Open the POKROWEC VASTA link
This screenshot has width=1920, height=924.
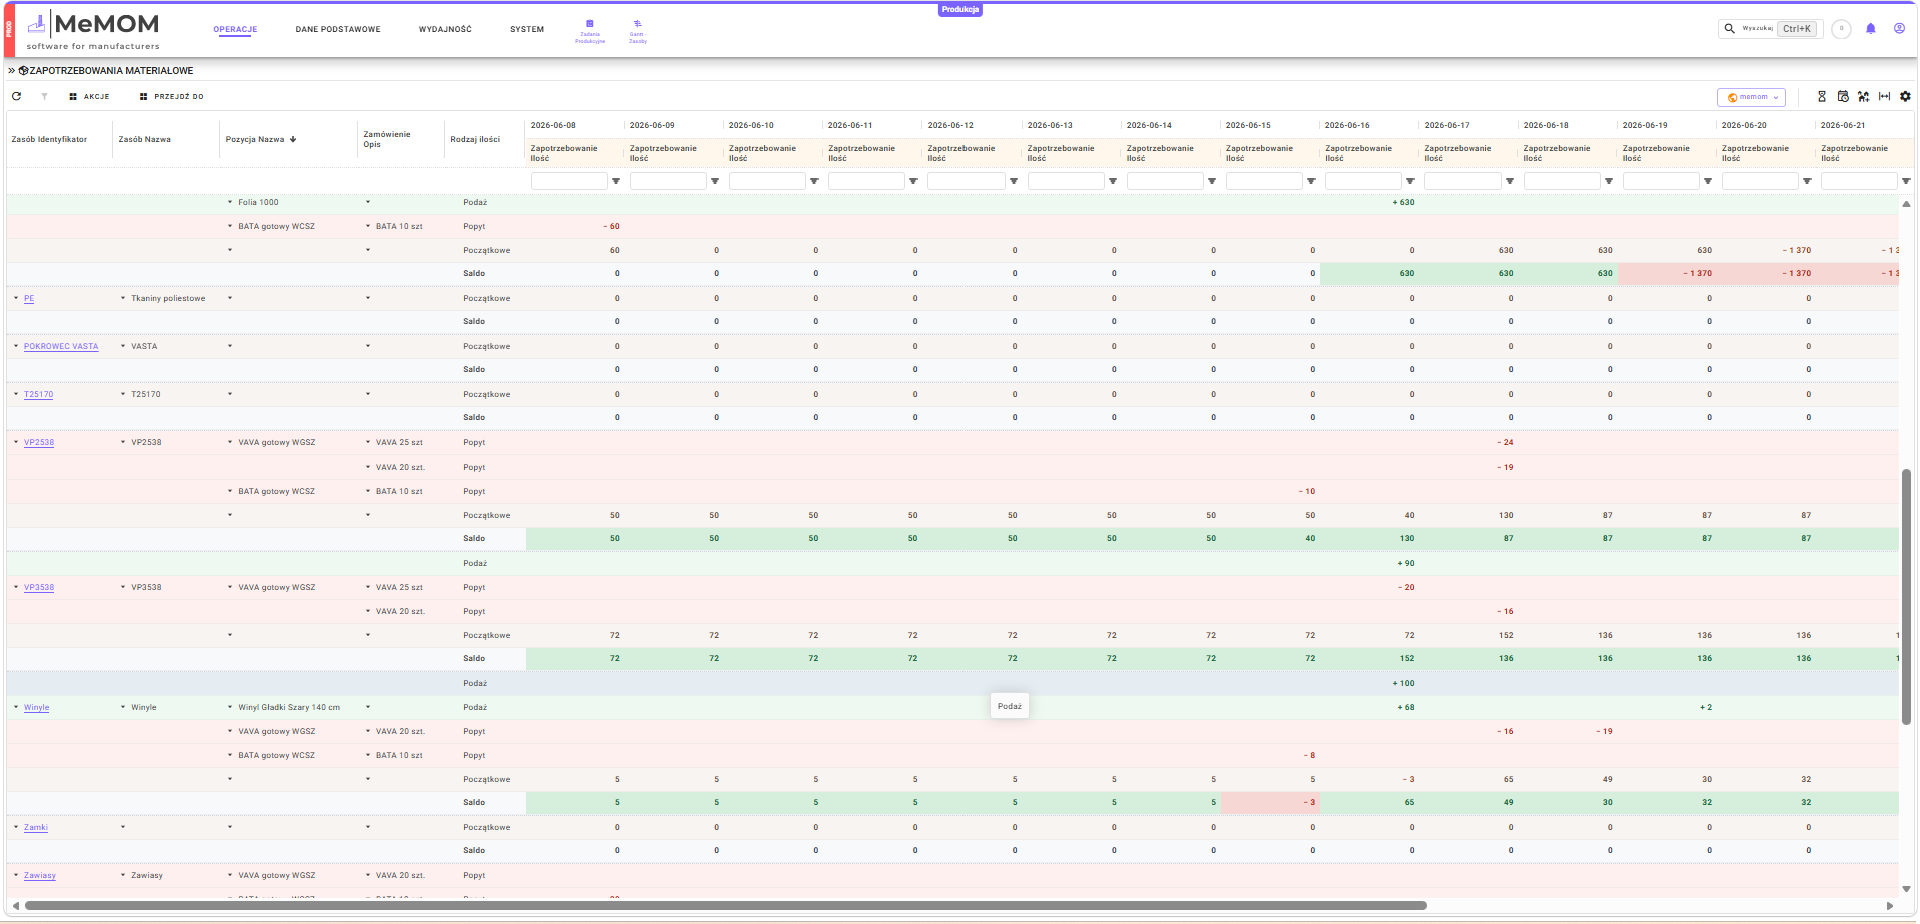point(61,346)
